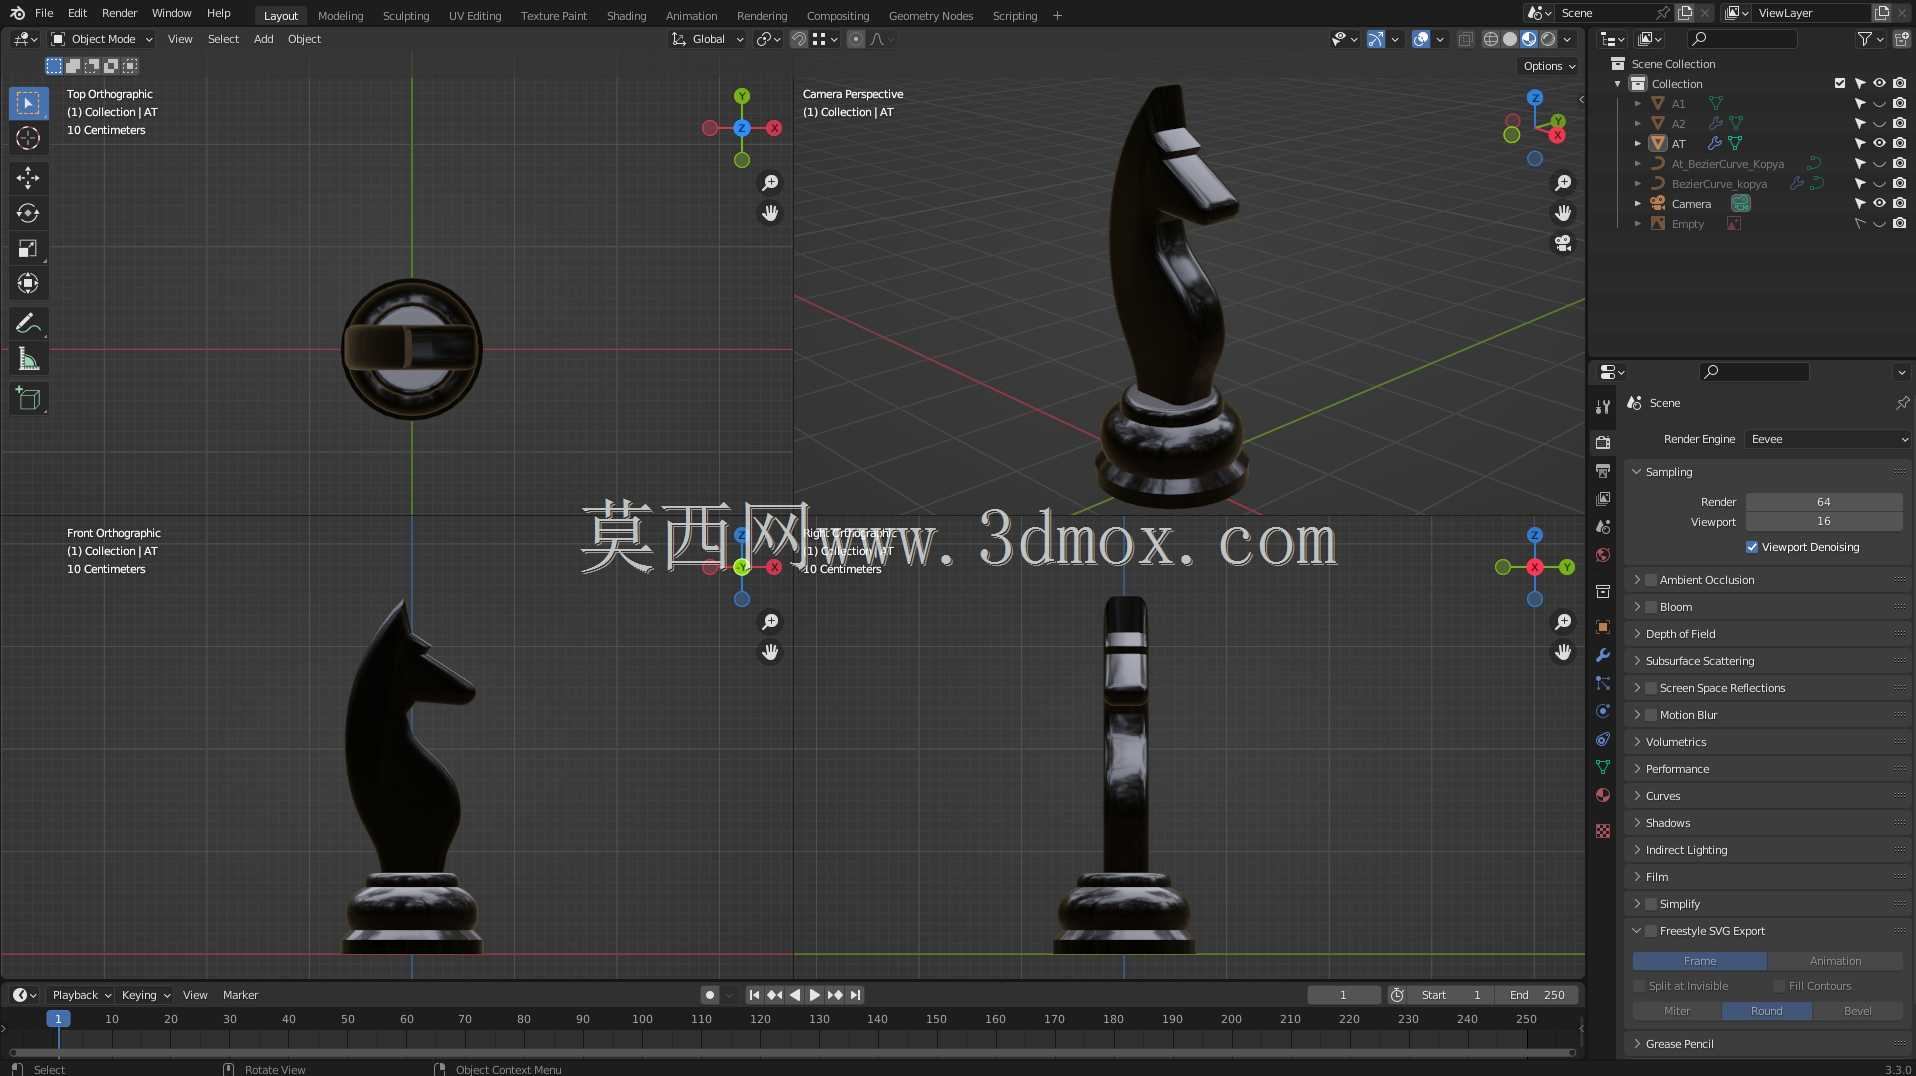
Task: Open Object Mode dropdown
Action: 102,39
